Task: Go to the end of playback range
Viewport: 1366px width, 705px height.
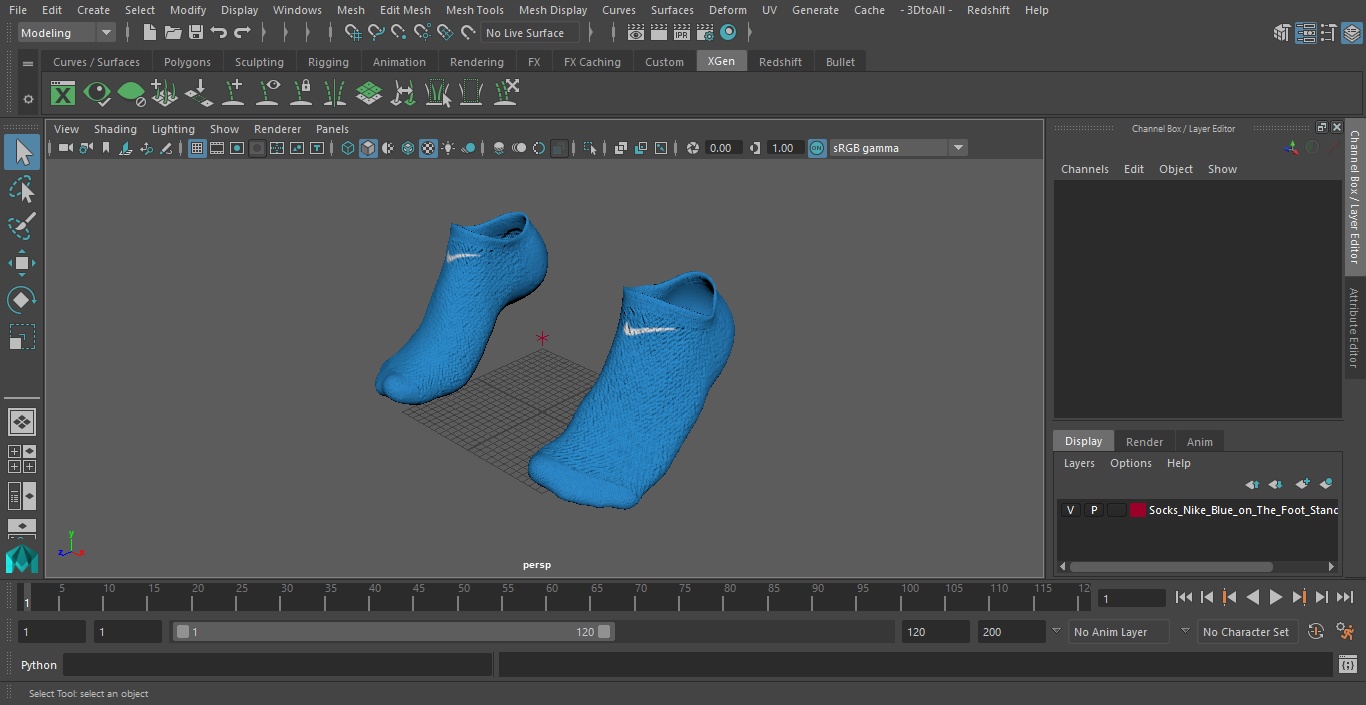Action: 1345,597
